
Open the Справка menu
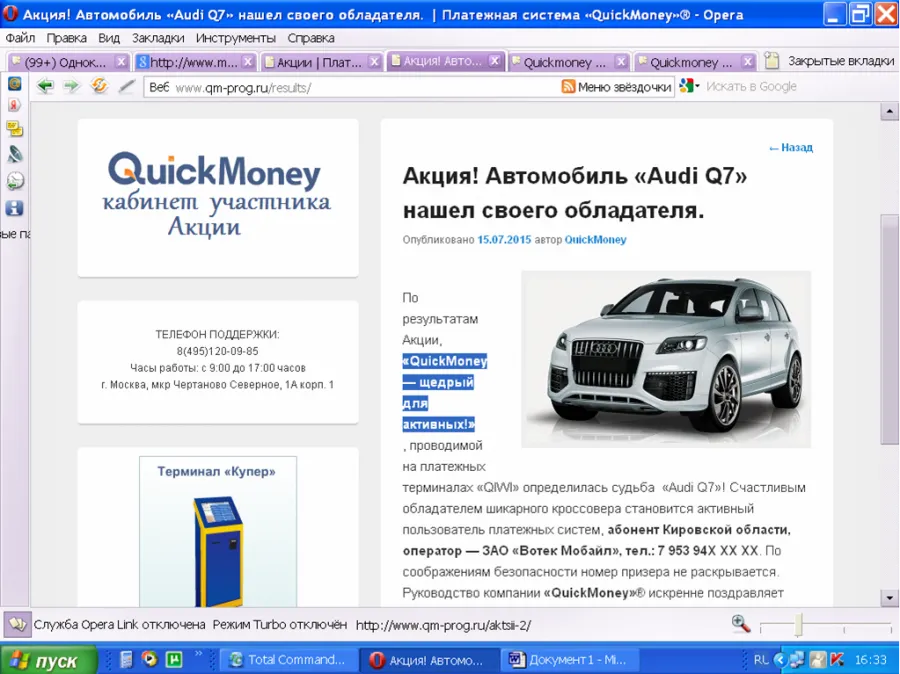click(x=311, y=38)
